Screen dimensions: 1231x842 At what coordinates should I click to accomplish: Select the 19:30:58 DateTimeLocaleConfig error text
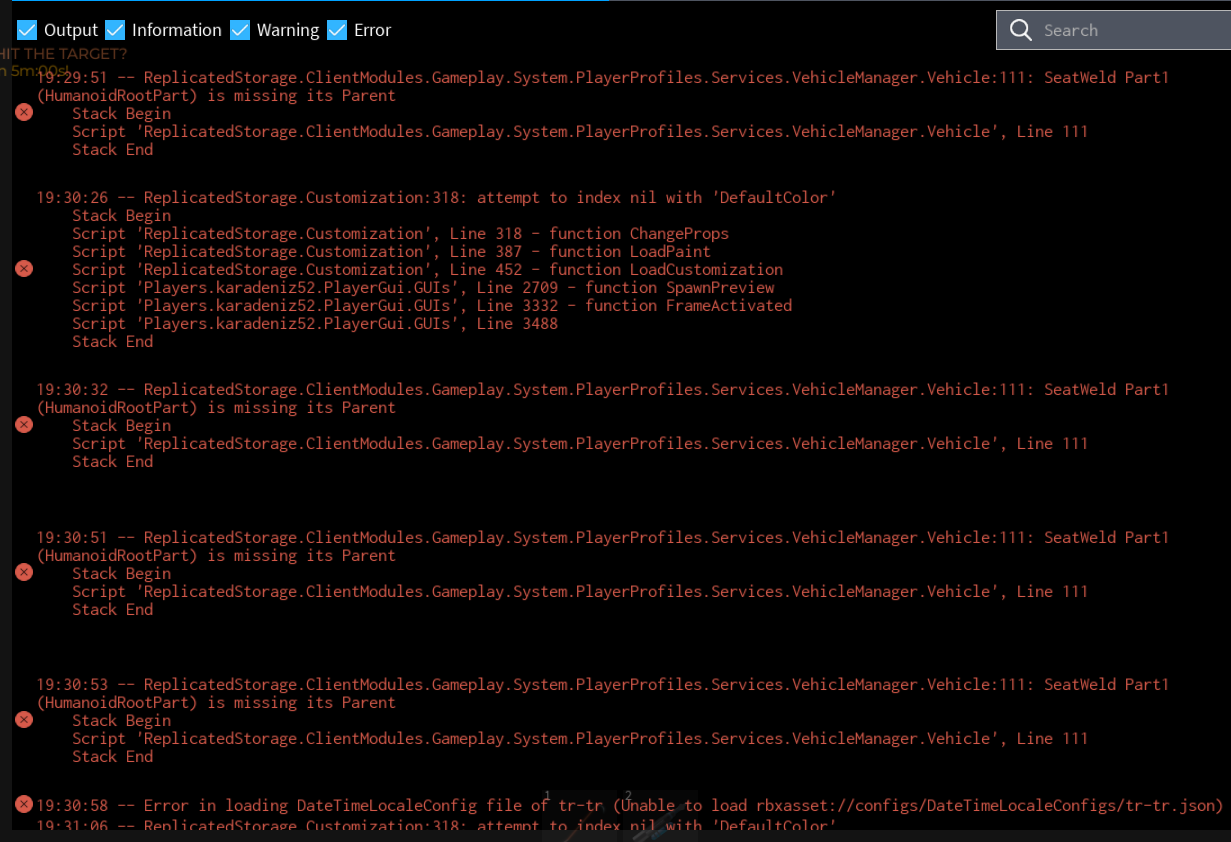tap(630, 805)
